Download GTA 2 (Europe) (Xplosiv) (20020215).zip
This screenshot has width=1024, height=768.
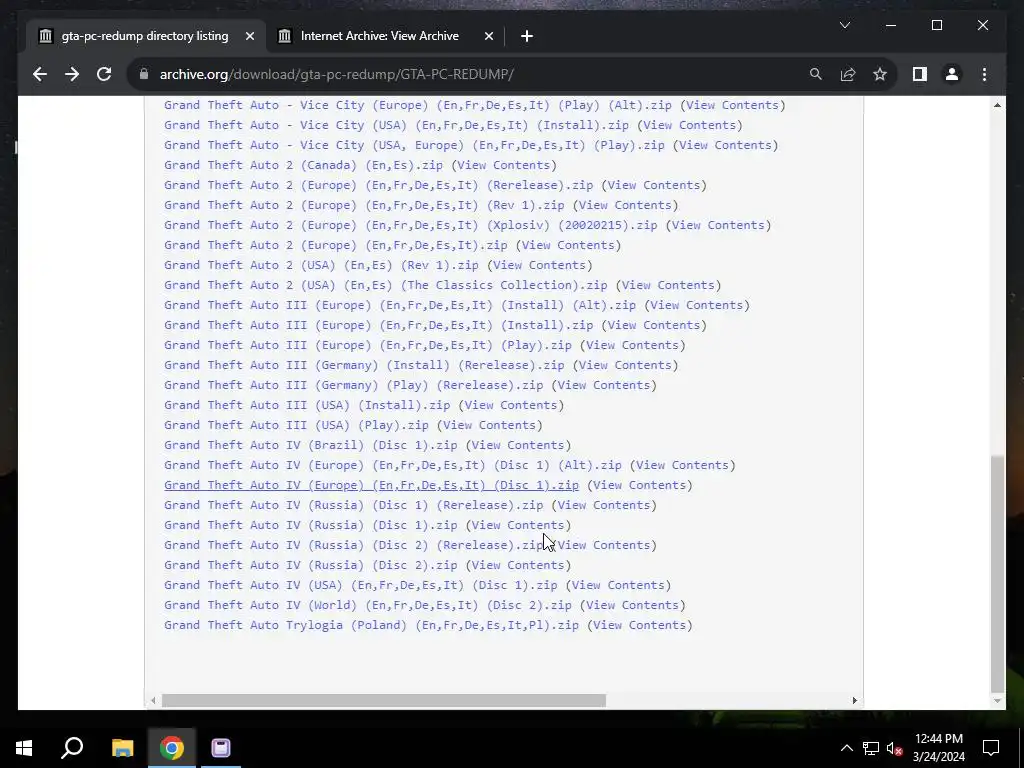pos(411,225)
